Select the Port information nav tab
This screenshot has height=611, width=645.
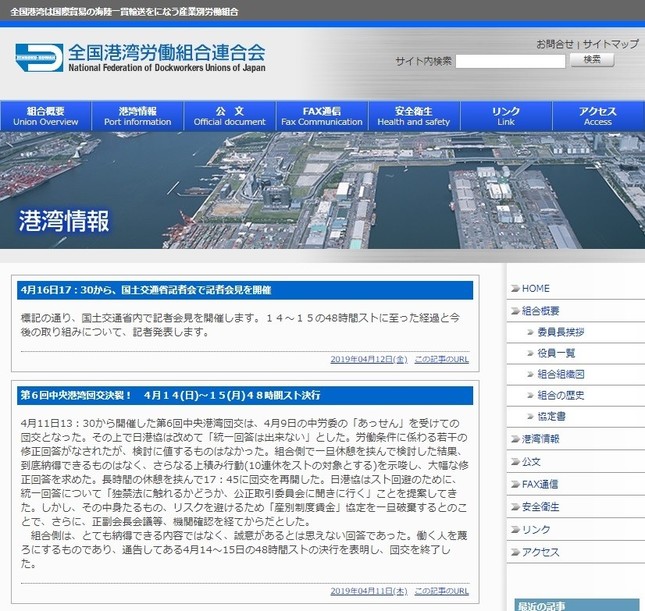click(x=138, y=116)
